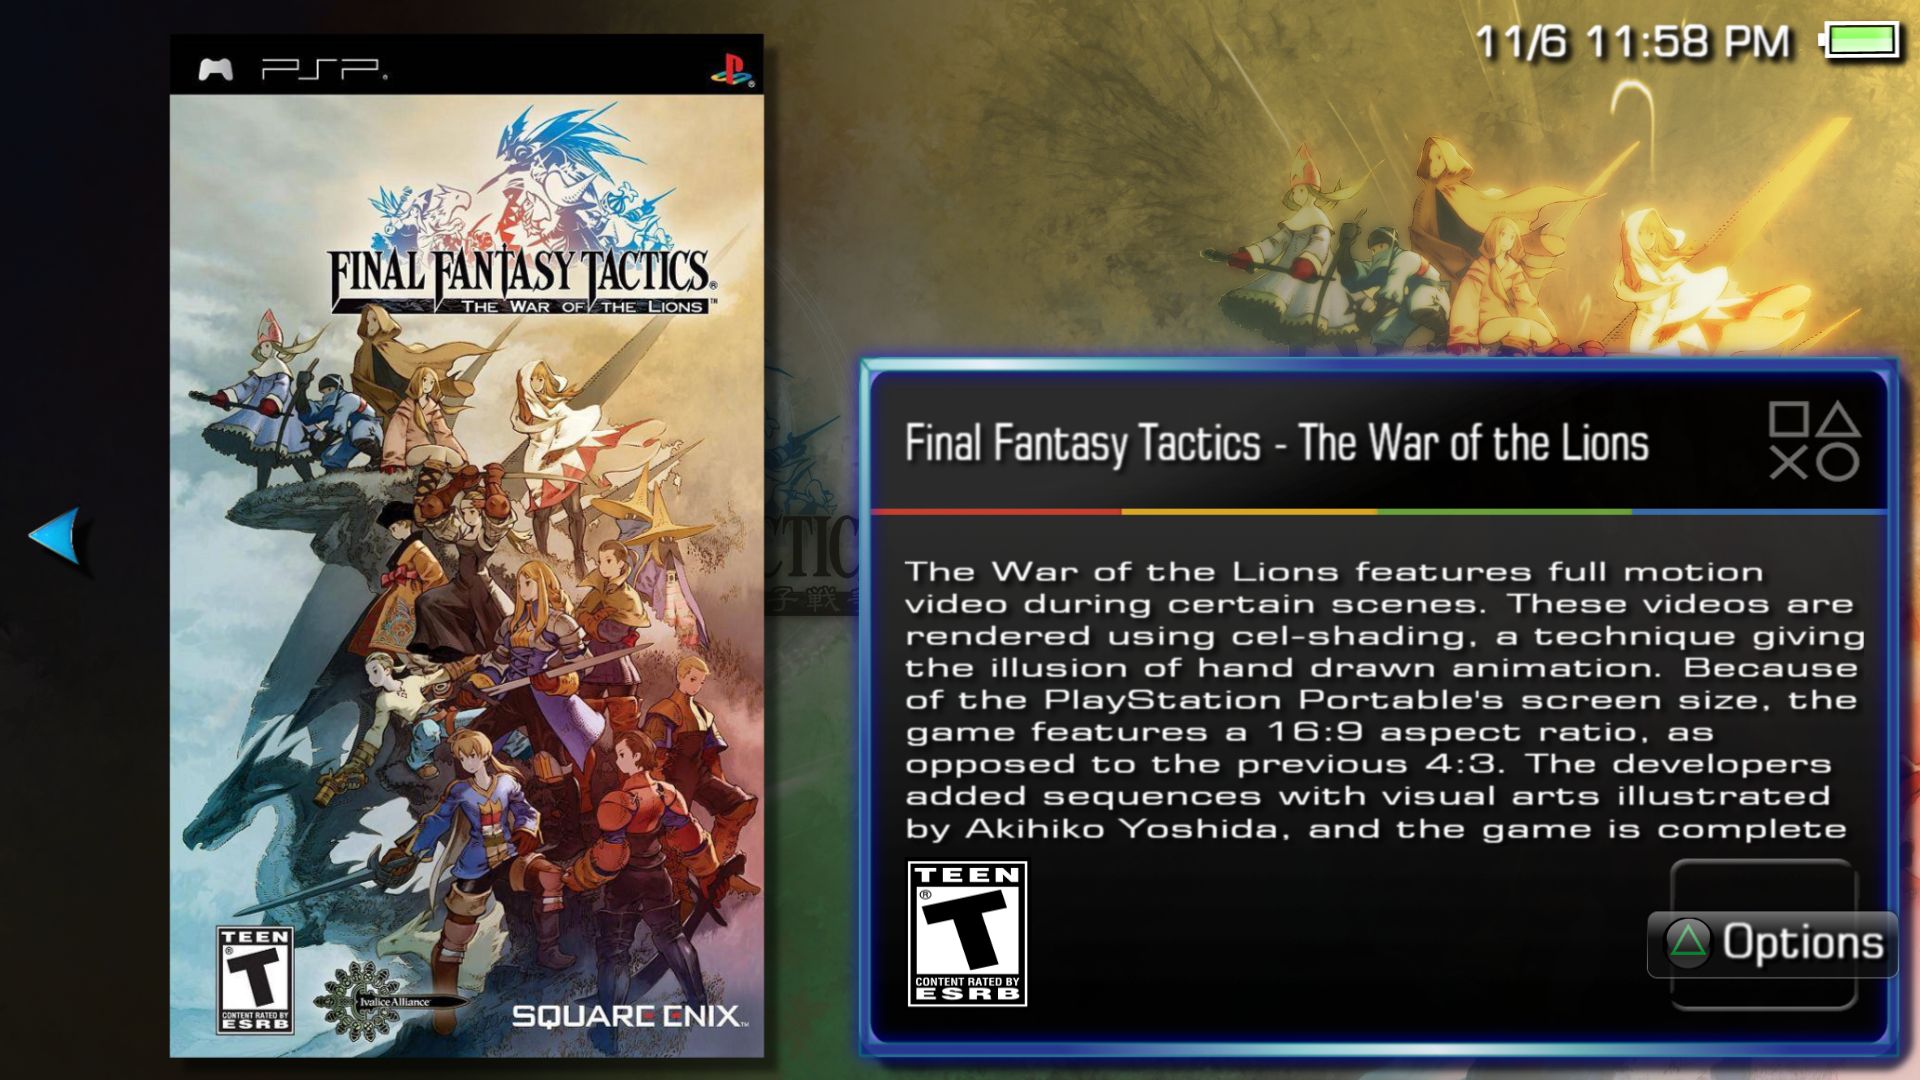The image size is (1920, 1080).
Task: Click the date and time display
Action: 1632,42
